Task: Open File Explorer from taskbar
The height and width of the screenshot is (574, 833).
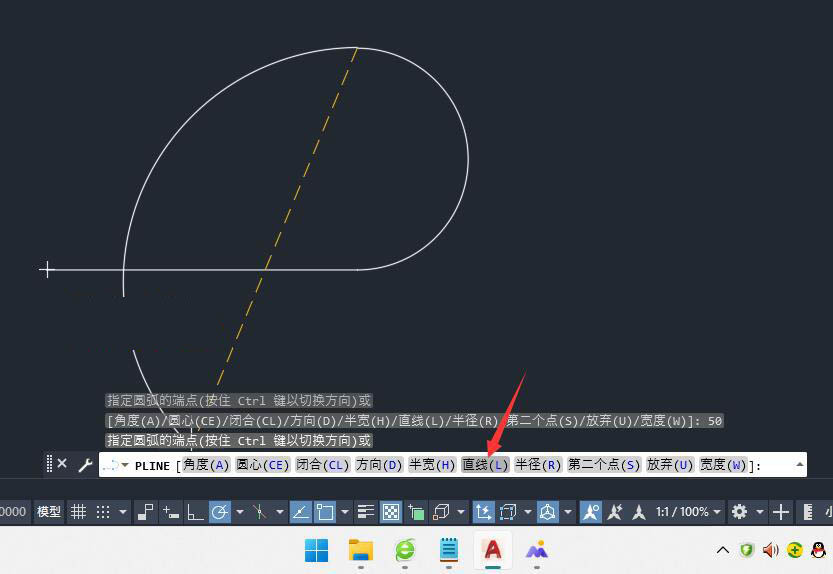Action: pyautogui.click(x=361, y=550)
